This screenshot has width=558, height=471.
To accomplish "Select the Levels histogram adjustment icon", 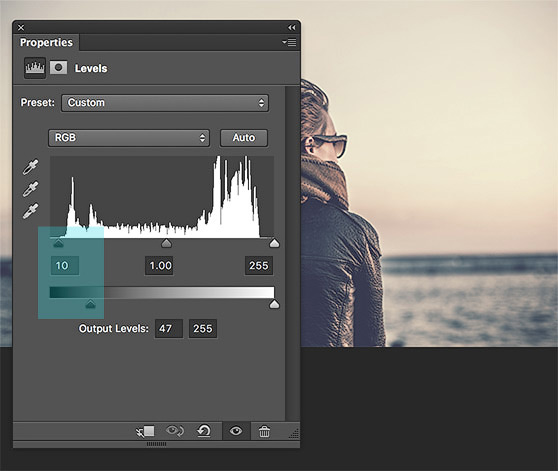I will coord(35,68).
